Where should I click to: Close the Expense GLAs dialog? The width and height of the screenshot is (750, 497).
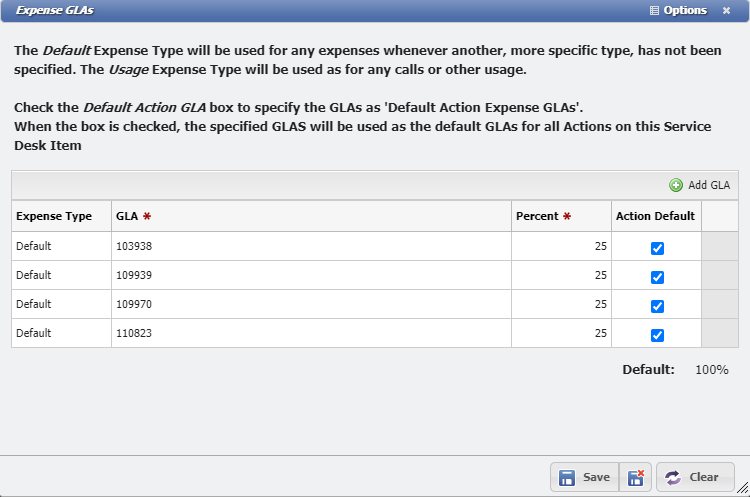coord(727,10)
